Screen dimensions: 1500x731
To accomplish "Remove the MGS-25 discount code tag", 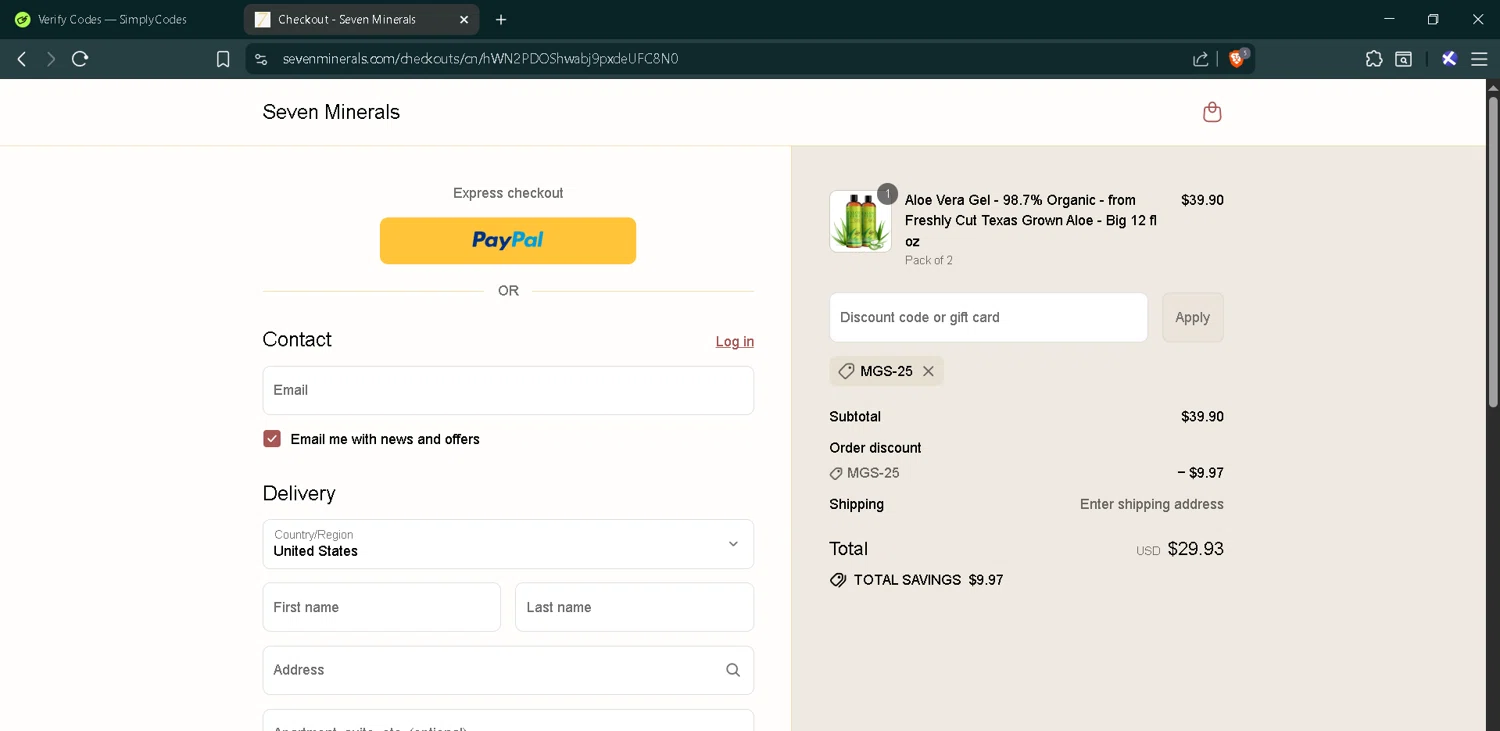I will [x=928, y=371].
